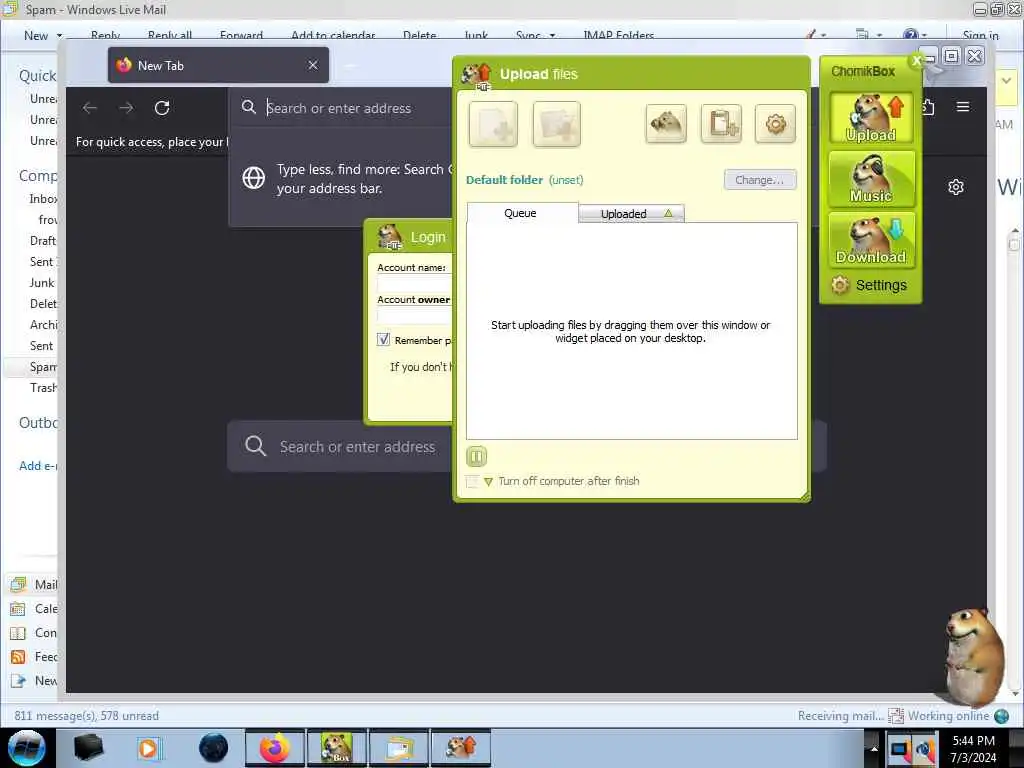This screenshot has height=768, width=1024.
Task: Click the Firefox back arrow
Action: pyautogui.click(x=90, y=108)
